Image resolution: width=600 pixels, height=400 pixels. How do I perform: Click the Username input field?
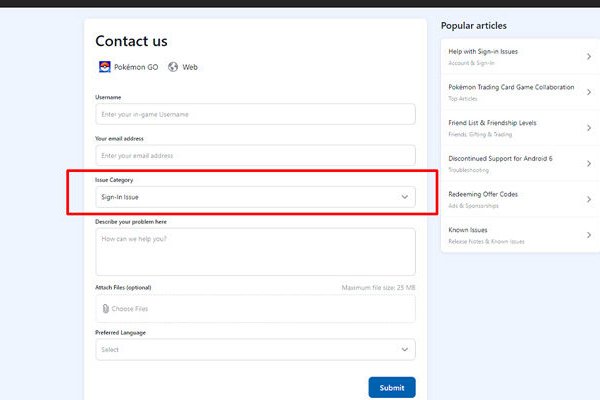pyautogui.click(x=255, y=114)
